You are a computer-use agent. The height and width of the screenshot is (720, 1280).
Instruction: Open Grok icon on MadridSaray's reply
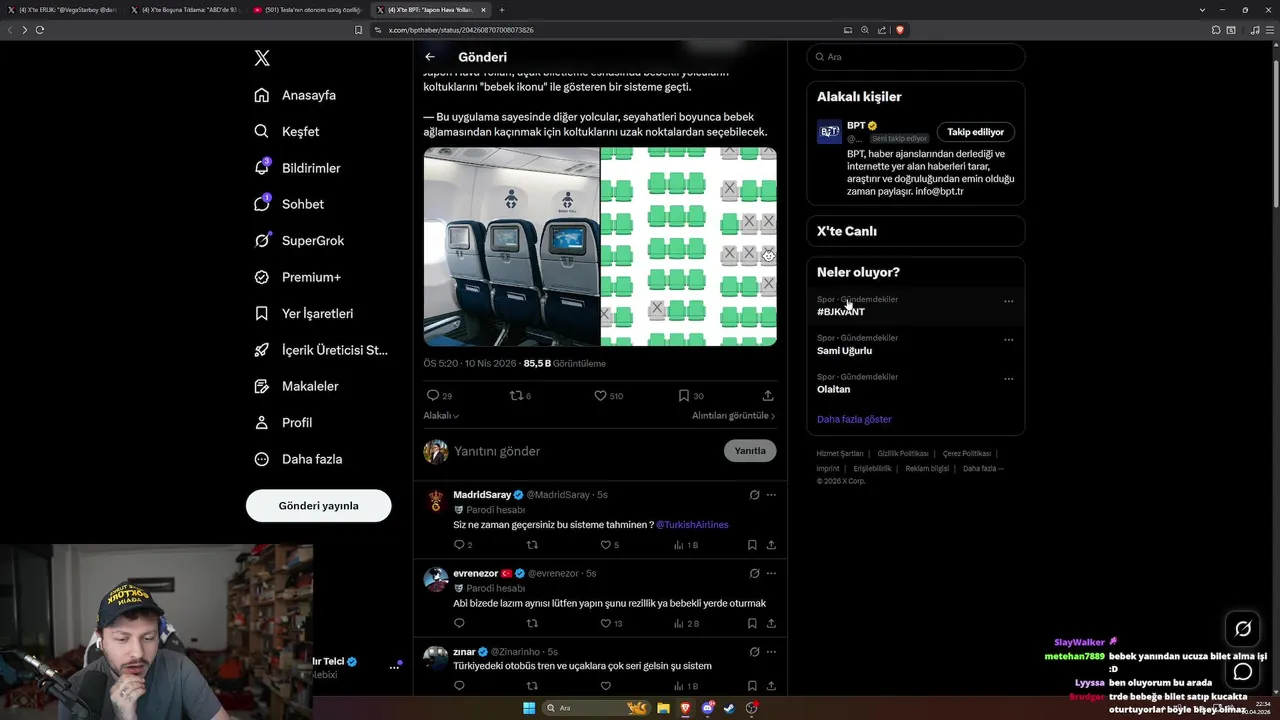[x=755, y=495]
